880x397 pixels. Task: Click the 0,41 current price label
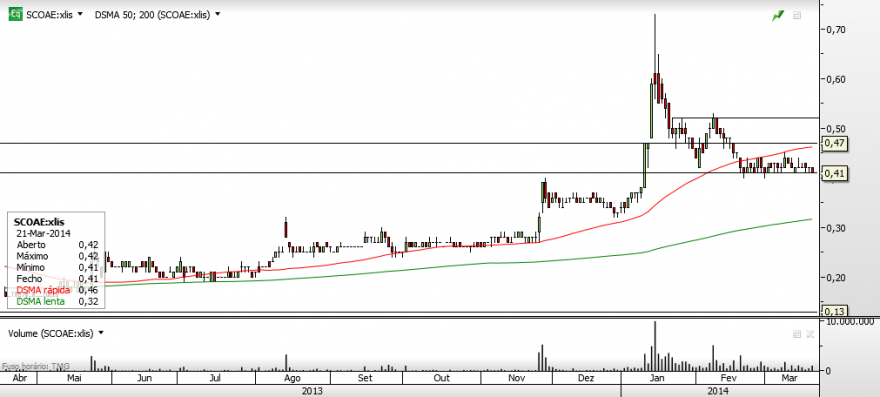pyautogui.click(x=834, y=174)
